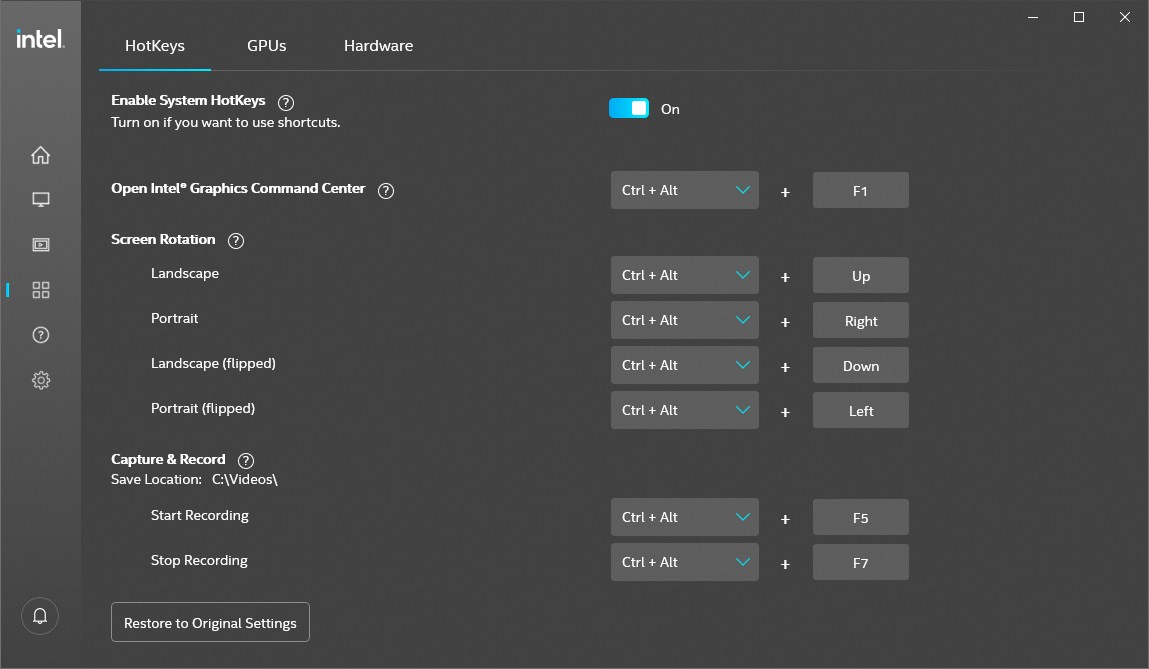Expand the Start Recording modifier dropdown

pyautogui.click(x=684, y=517)
